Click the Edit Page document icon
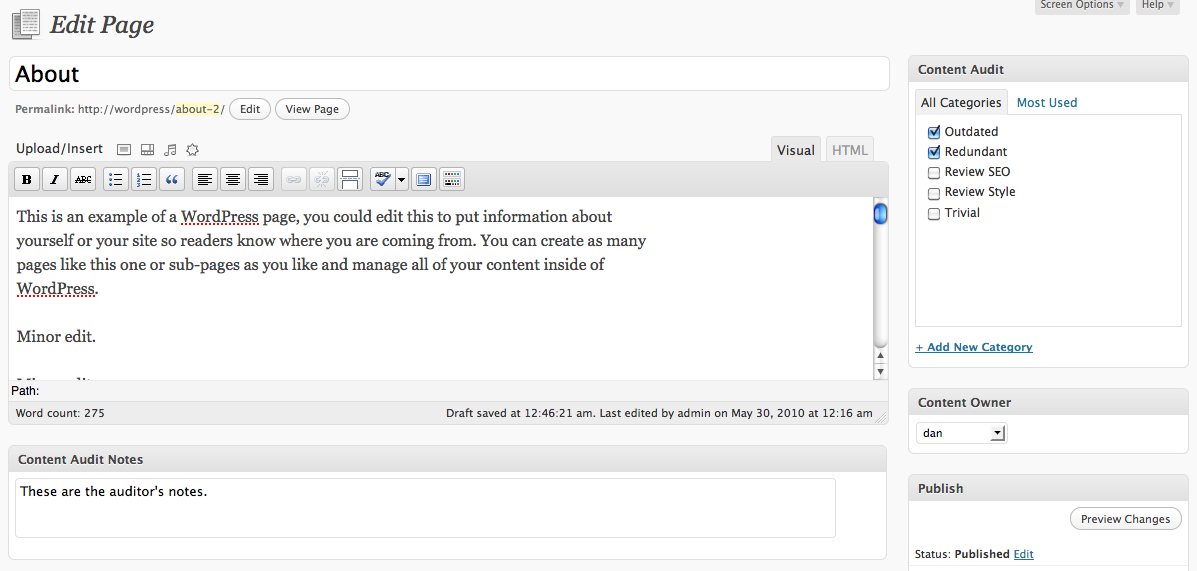1197x571 pixels. coord(26,24)
